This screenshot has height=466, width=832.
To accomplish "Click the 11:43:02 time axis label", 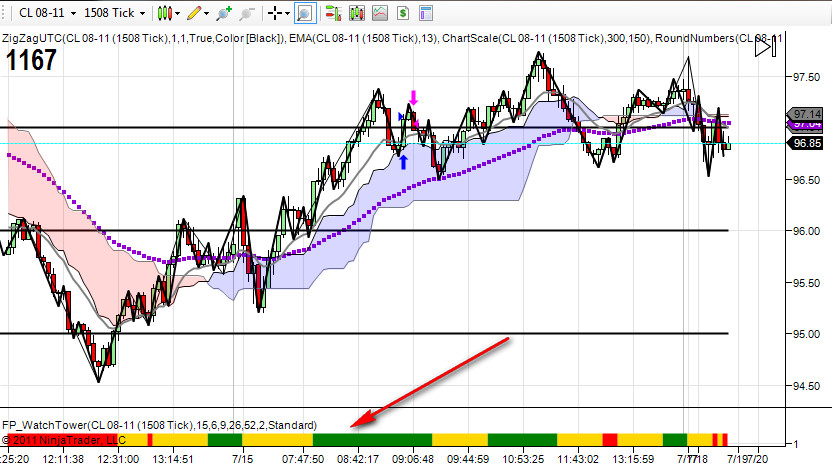I will (578, 459).
